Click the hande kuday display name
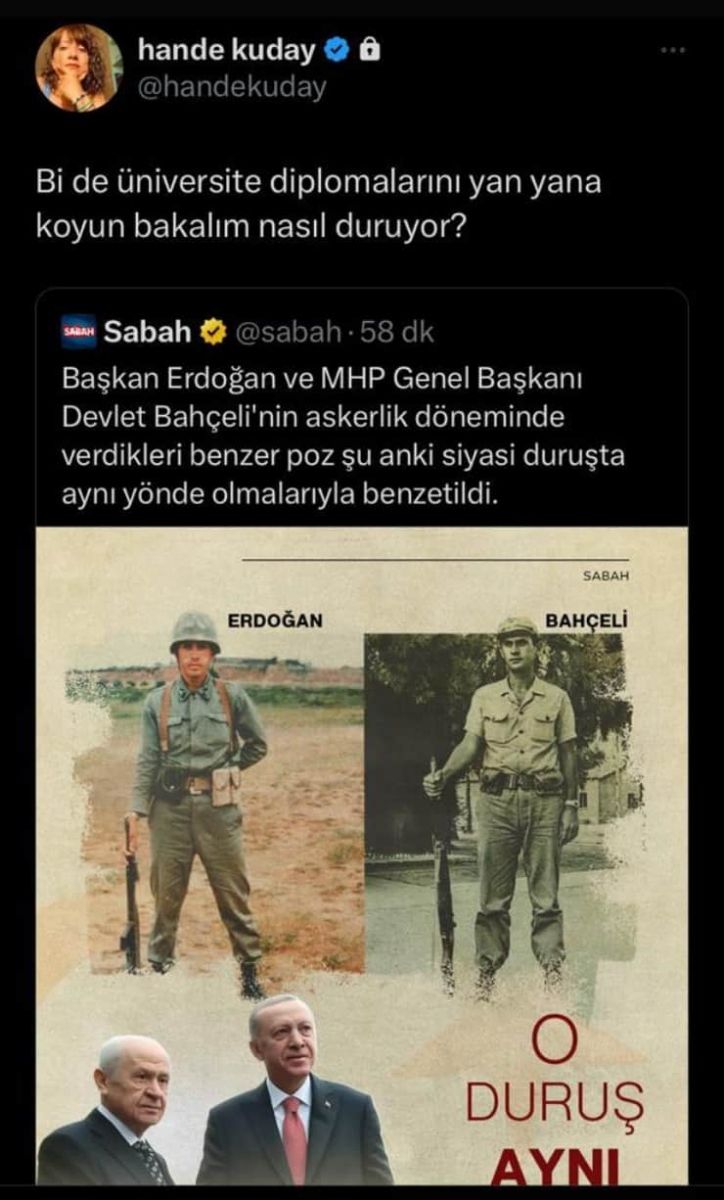 pos(227,50)
